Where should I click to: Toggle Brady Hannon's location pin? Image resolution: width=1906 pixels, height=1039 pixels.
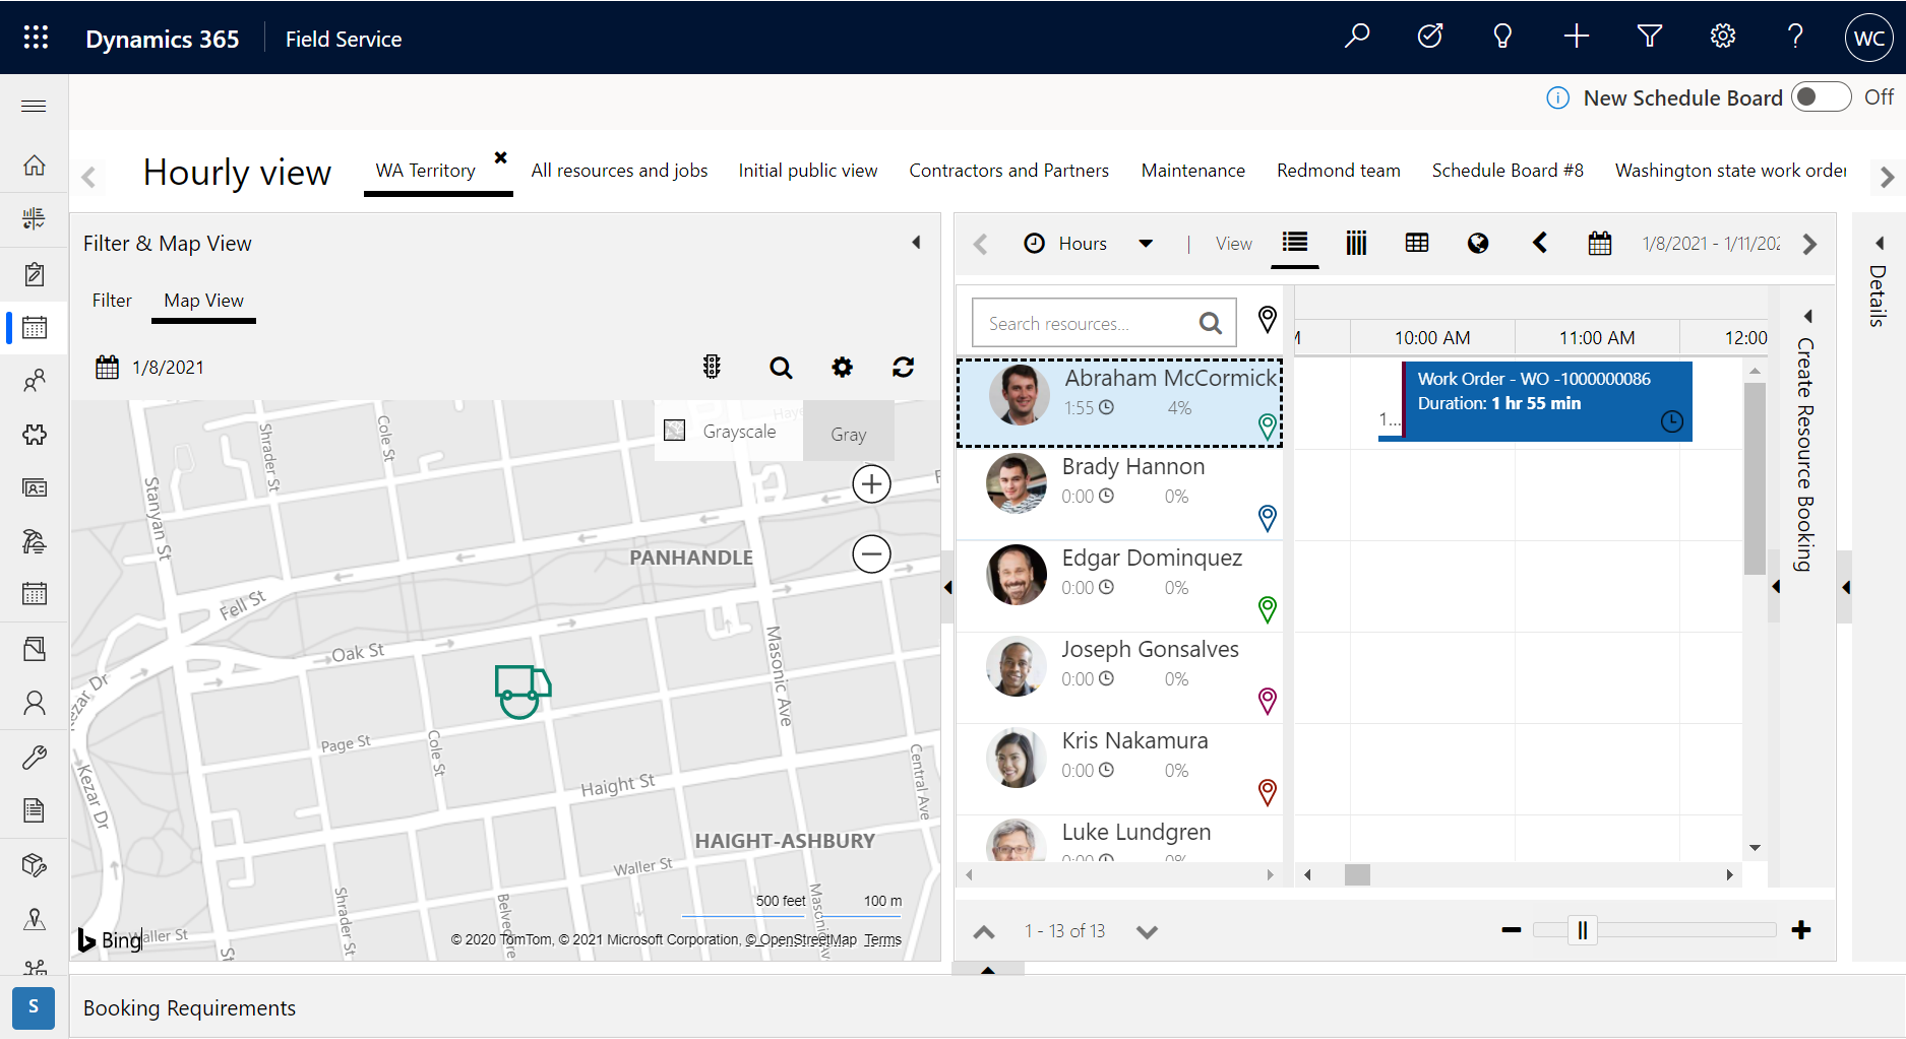pyautogui.click(x=1267, y=518)
